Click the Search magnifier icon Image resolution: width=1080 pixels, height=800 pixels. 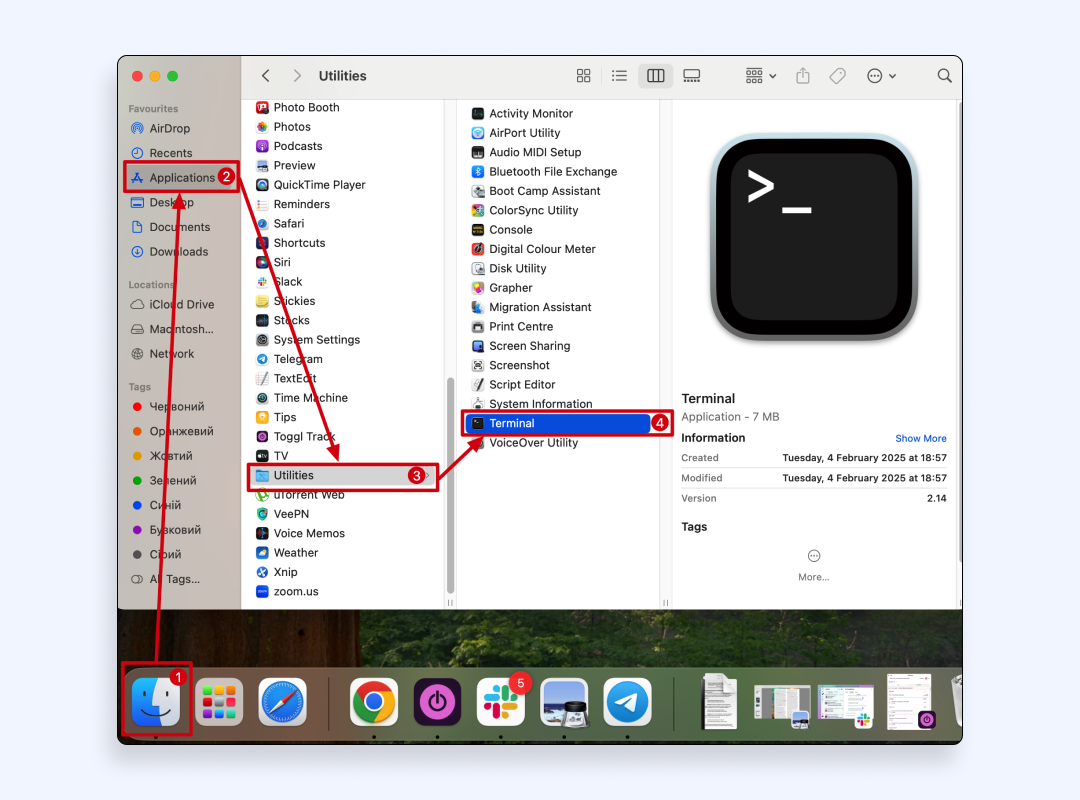click(x=944, y=76)
